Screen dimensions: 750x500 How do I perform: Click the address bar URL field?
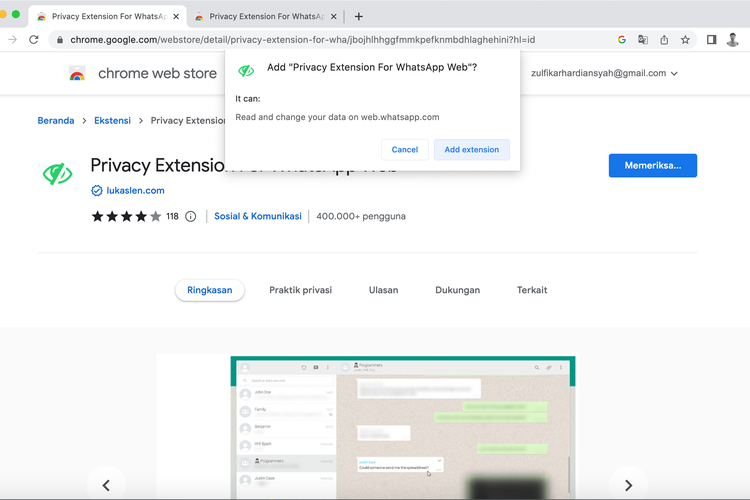[320, 40]
